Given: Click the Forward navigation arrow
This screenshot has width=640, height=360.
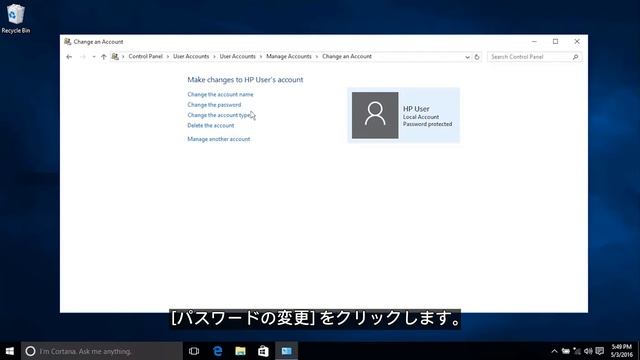Looking at the screenshot, I should point(83,57).
